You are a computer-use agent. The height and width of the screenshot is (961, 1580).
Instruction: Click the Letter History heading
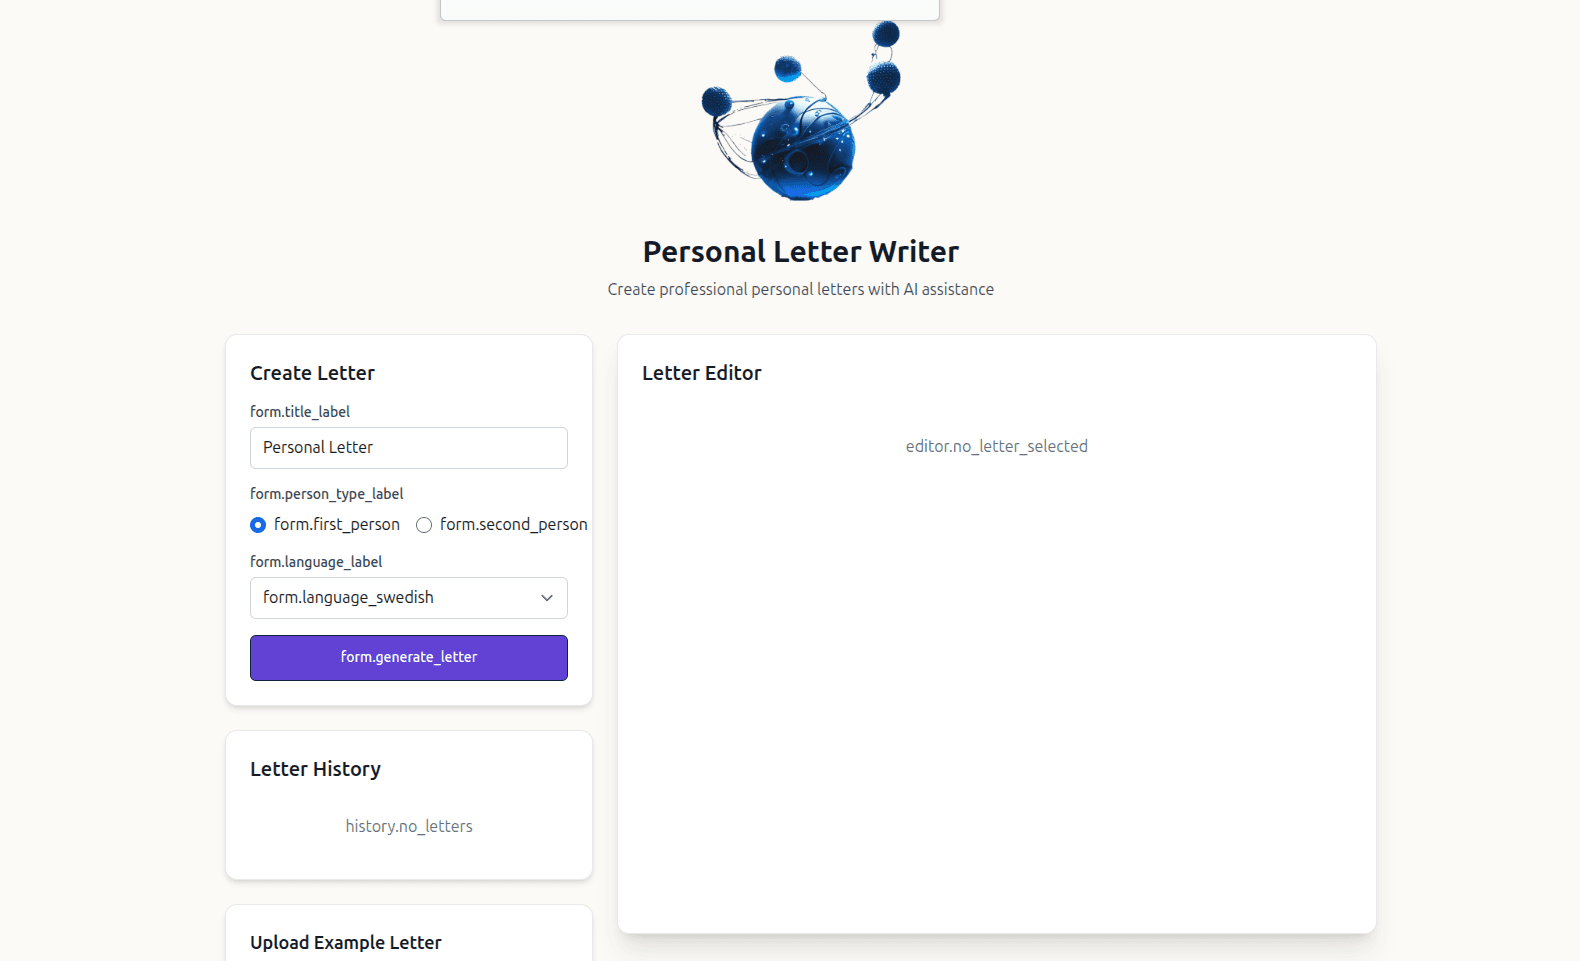pyautogui.click(x=315, y=769)
